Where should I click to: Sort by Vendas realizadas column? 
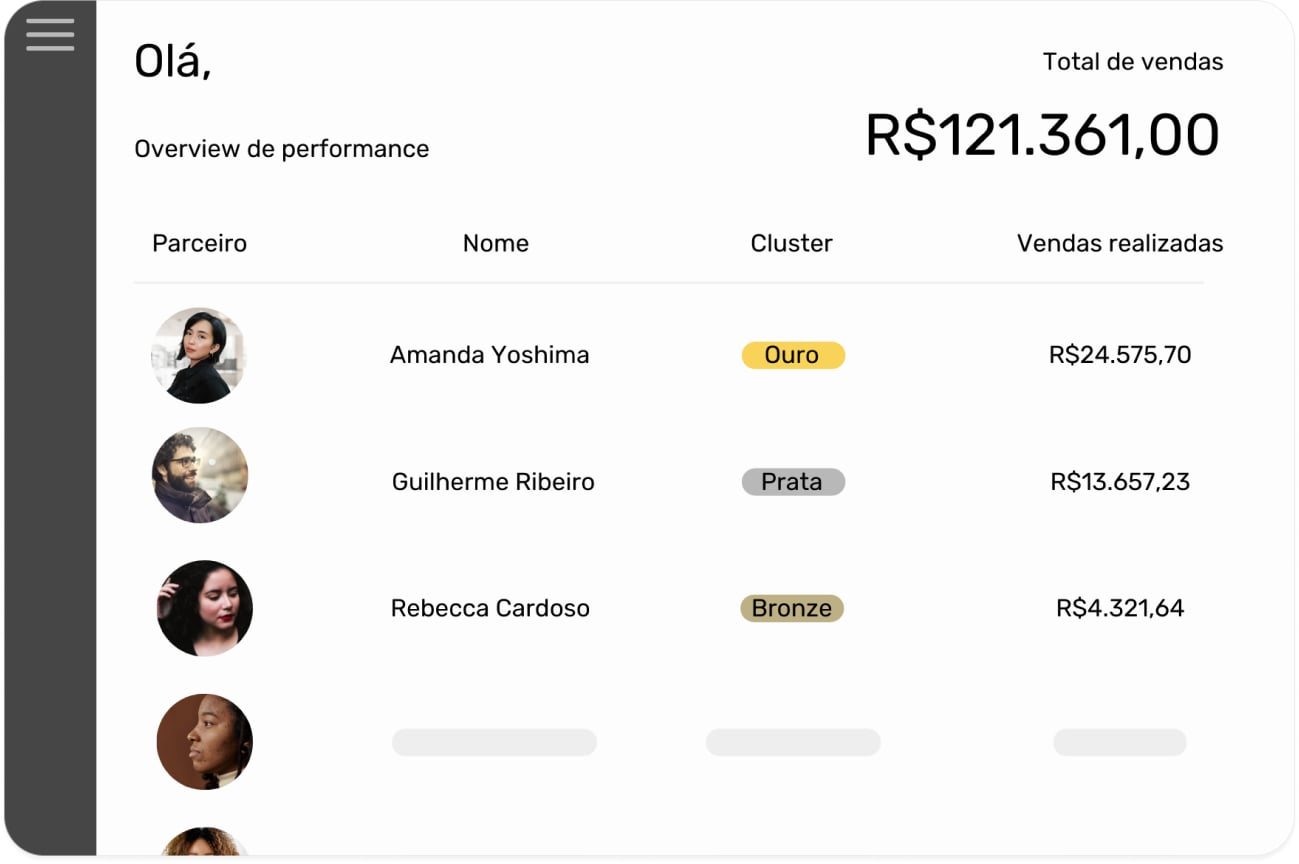pyautogui.click(x=1119, y=243)
